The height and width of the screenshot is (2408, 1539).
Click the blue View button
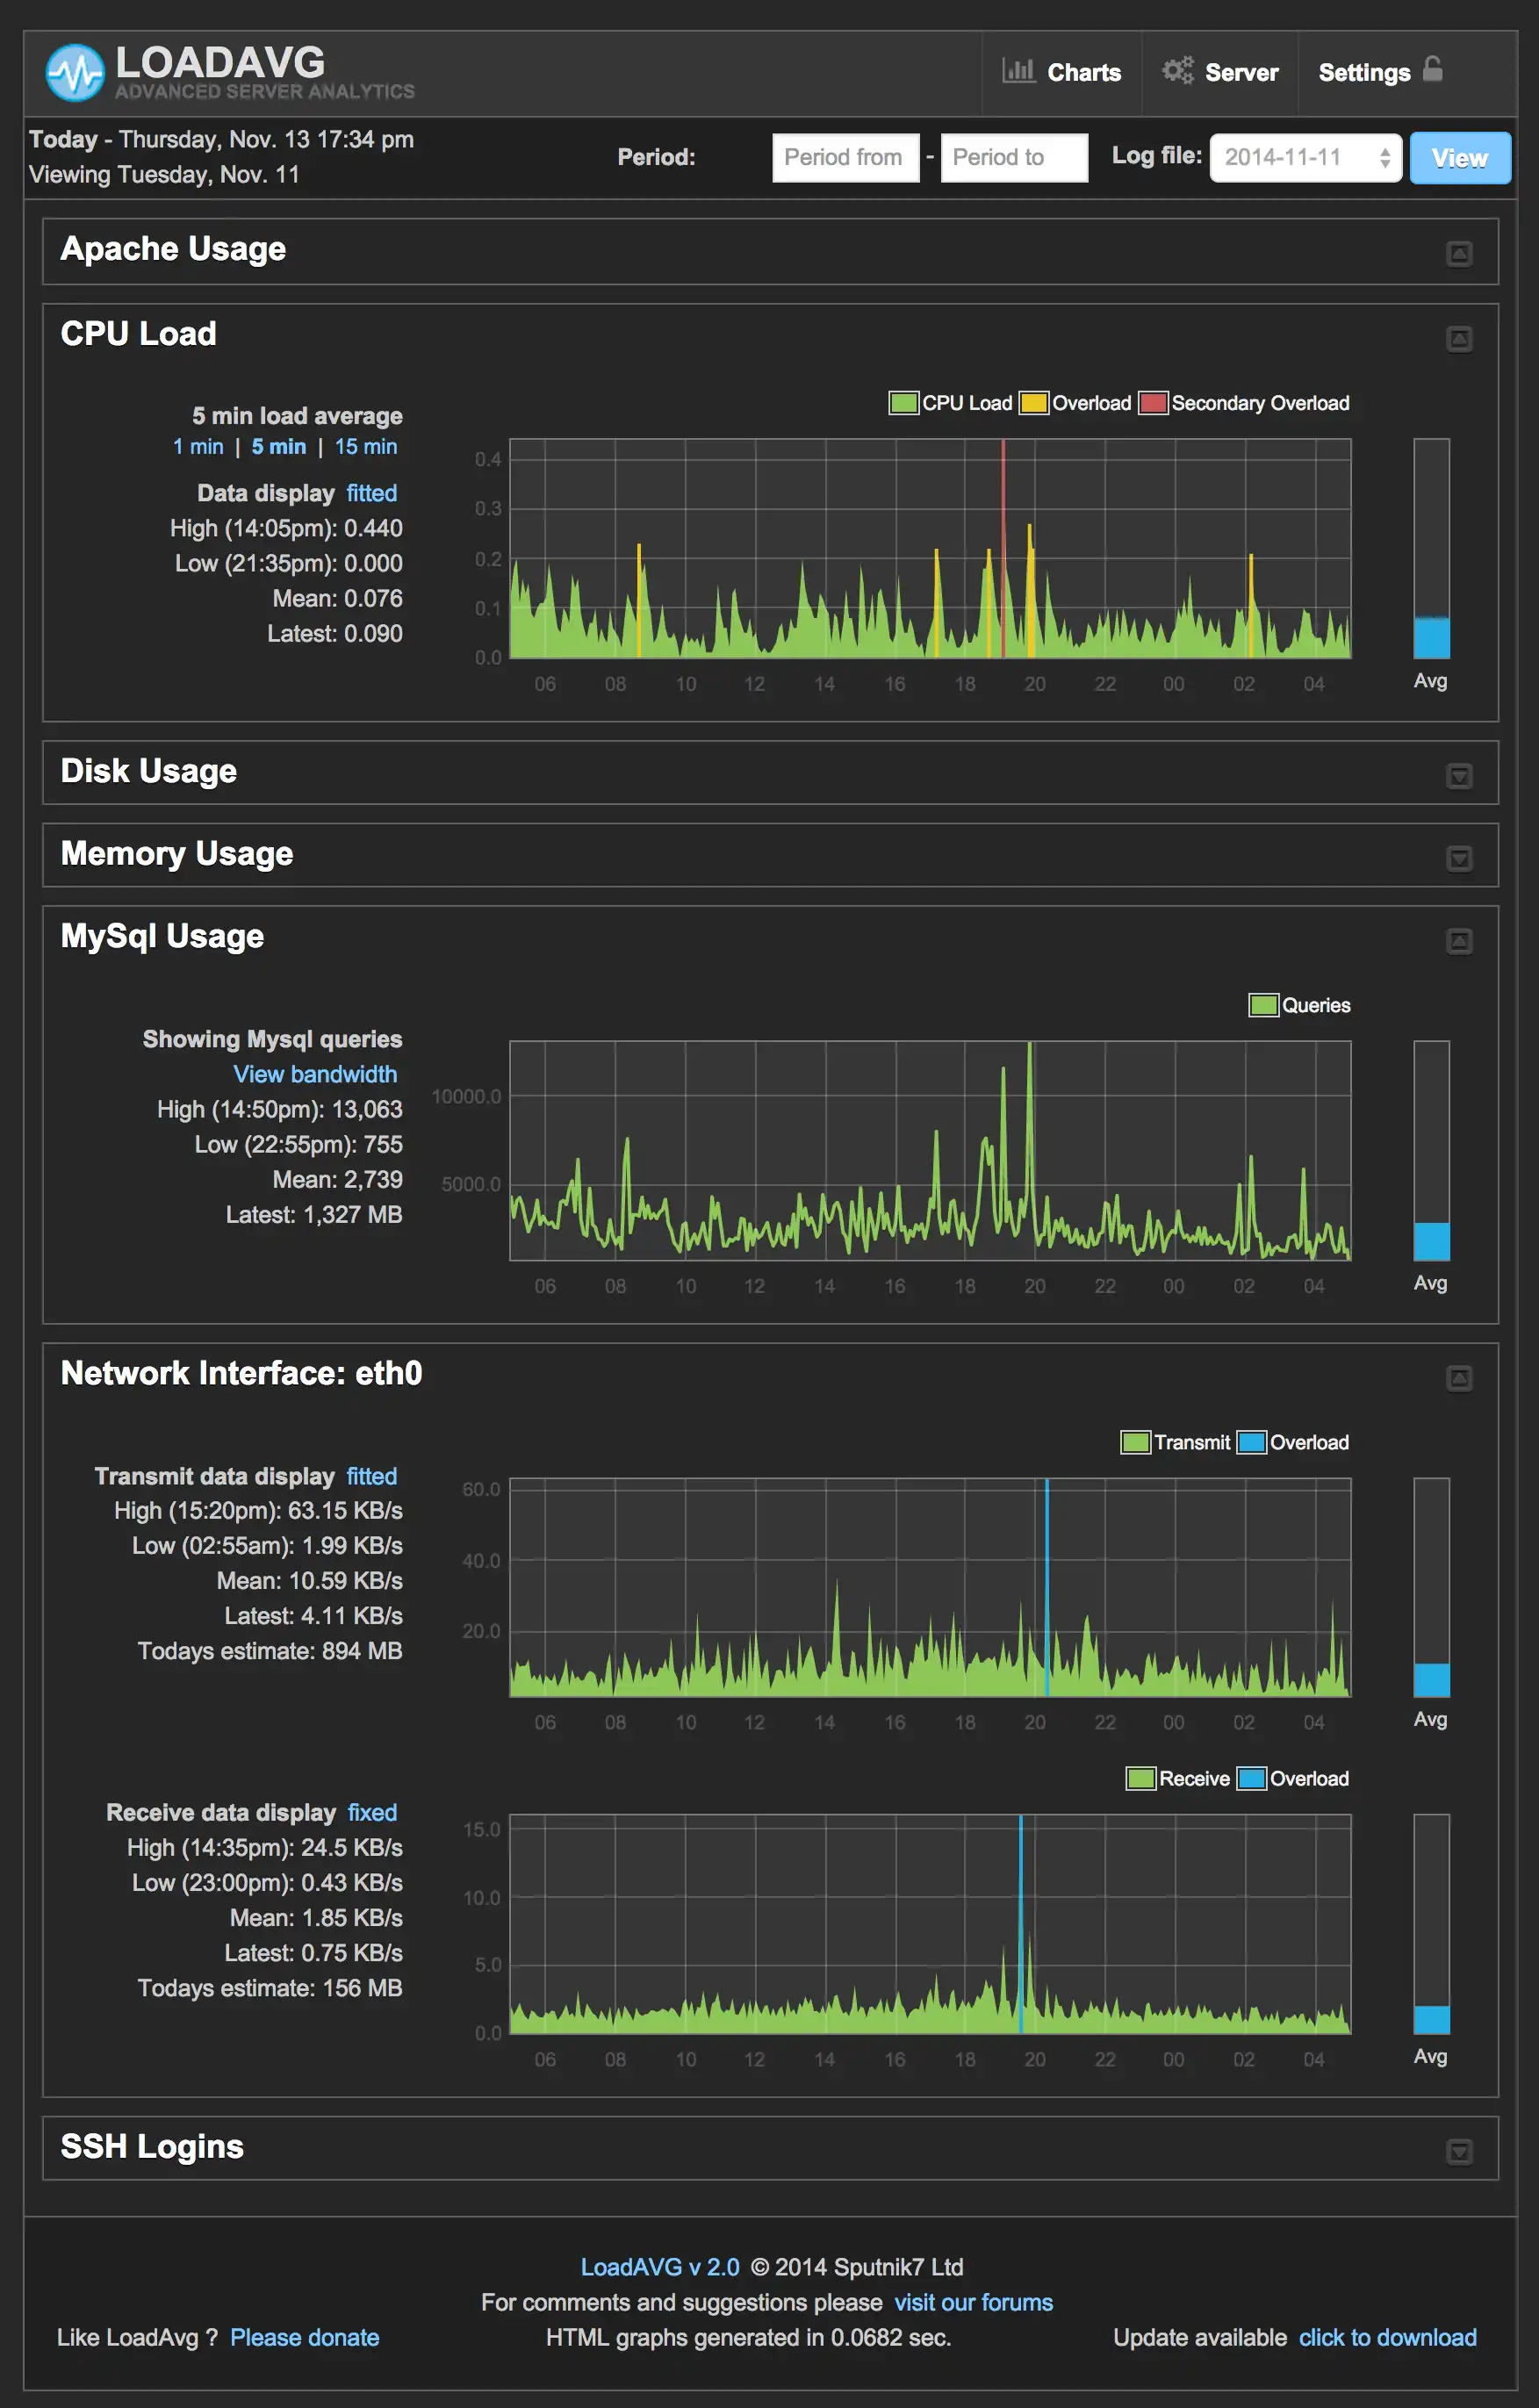point(1459,158)
